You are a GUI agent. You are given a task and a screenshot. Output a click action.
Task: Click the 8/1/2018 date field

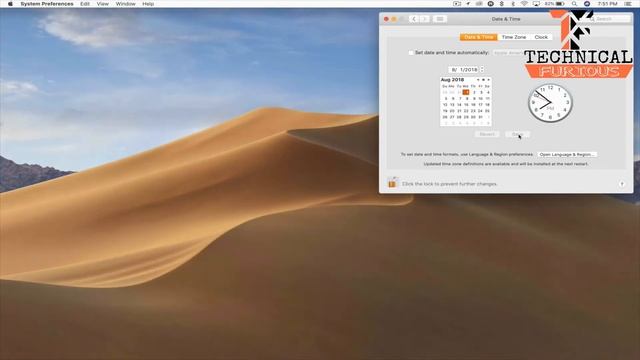(x=464, y=70)
